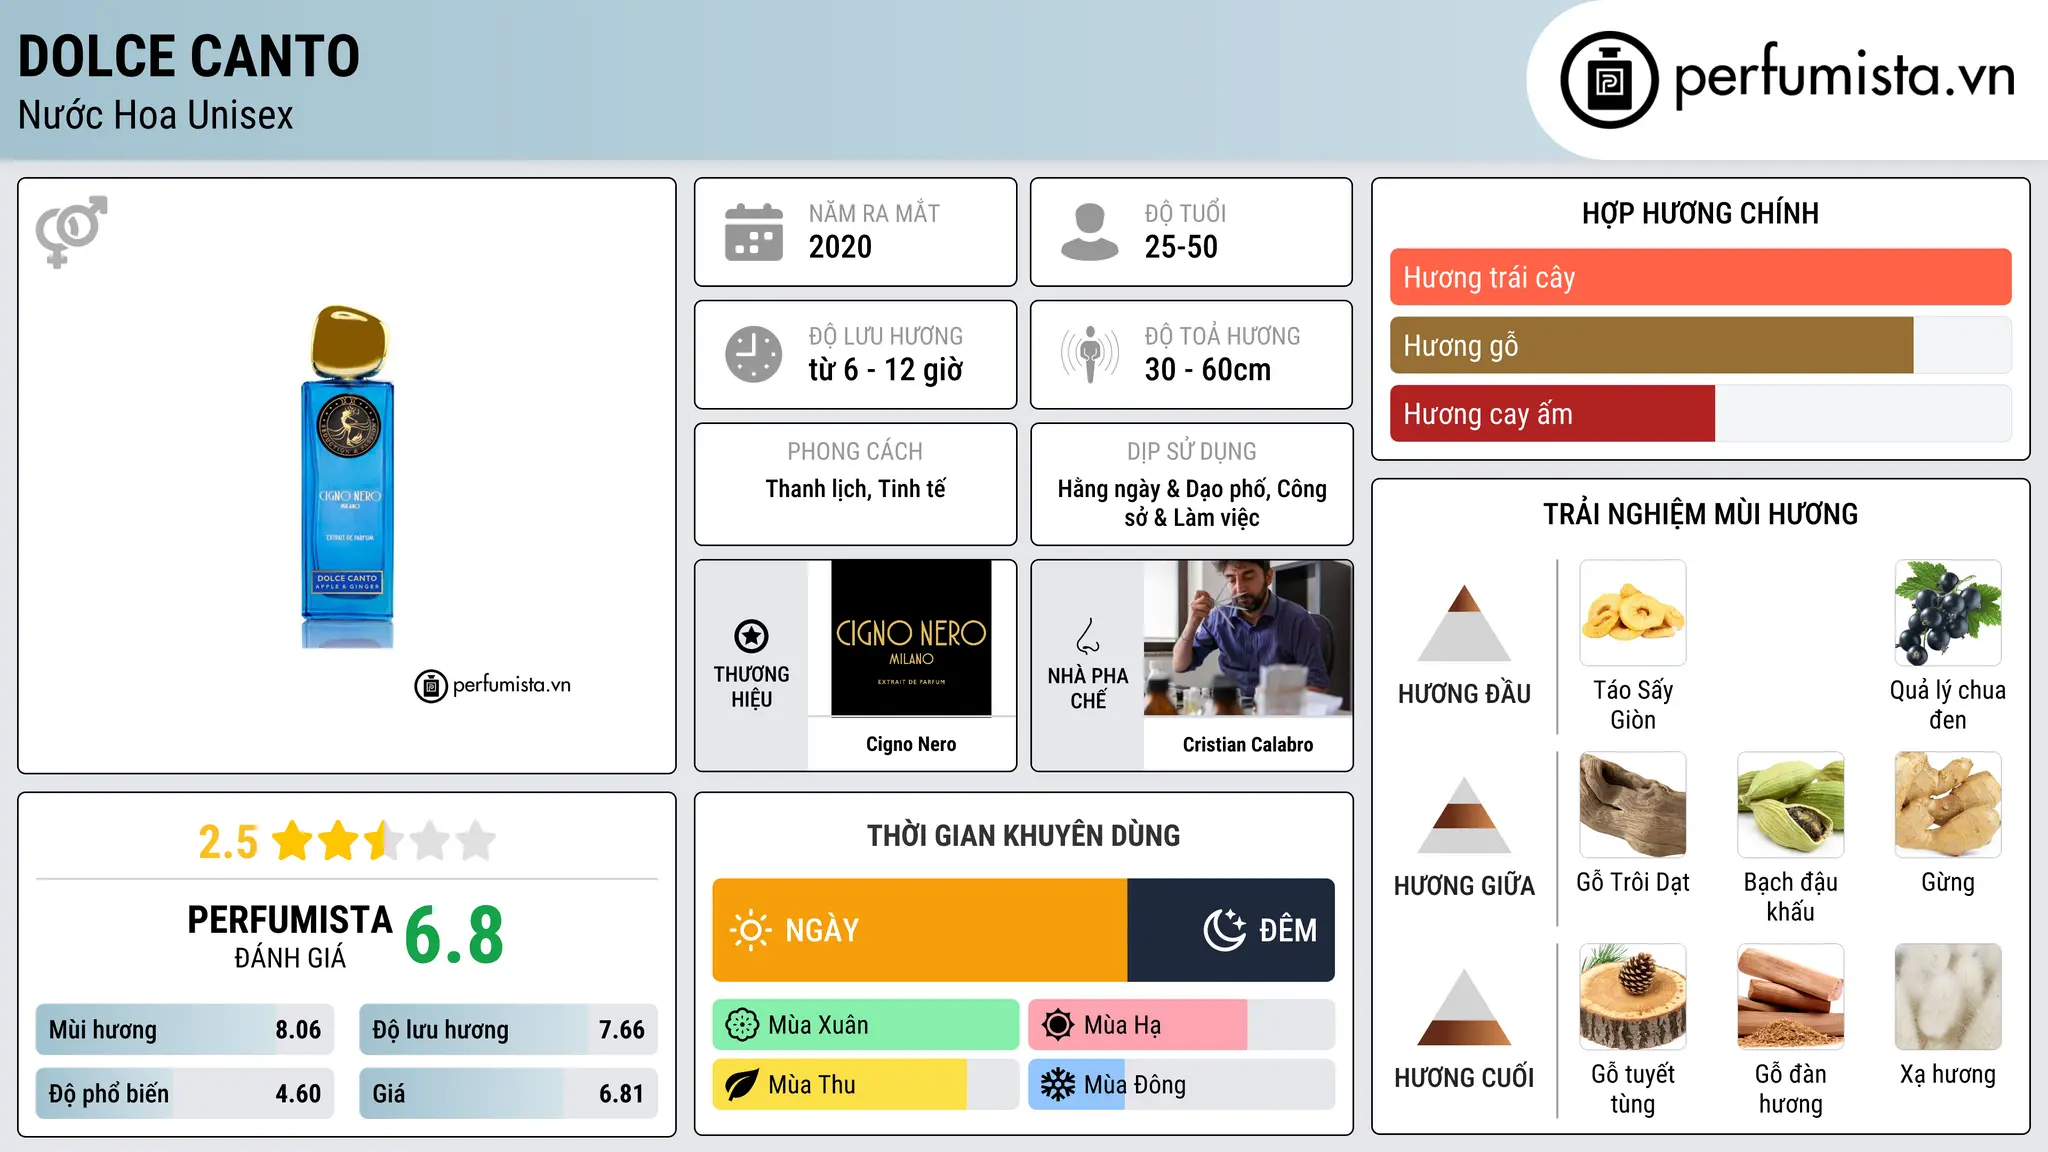This screenshot has width=2048, height=1152.
Task: Click the HỢP HƯƠNG CHÍNH heading
Action: pyautogui.click(x=1701, y=213)
